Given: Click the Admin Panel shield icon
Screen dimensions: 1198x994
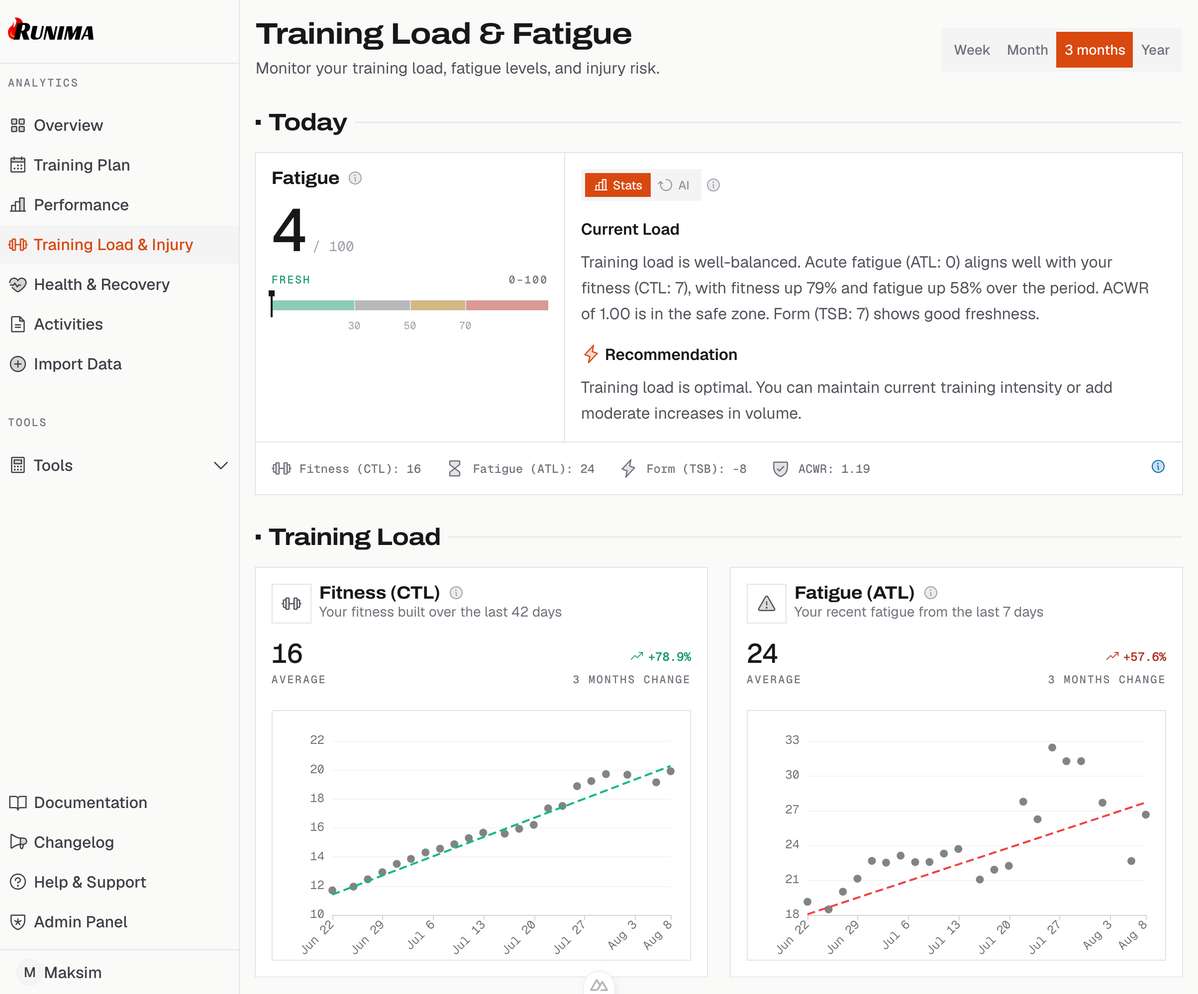Looking at the screenshot, I should [x=18, y=921].
